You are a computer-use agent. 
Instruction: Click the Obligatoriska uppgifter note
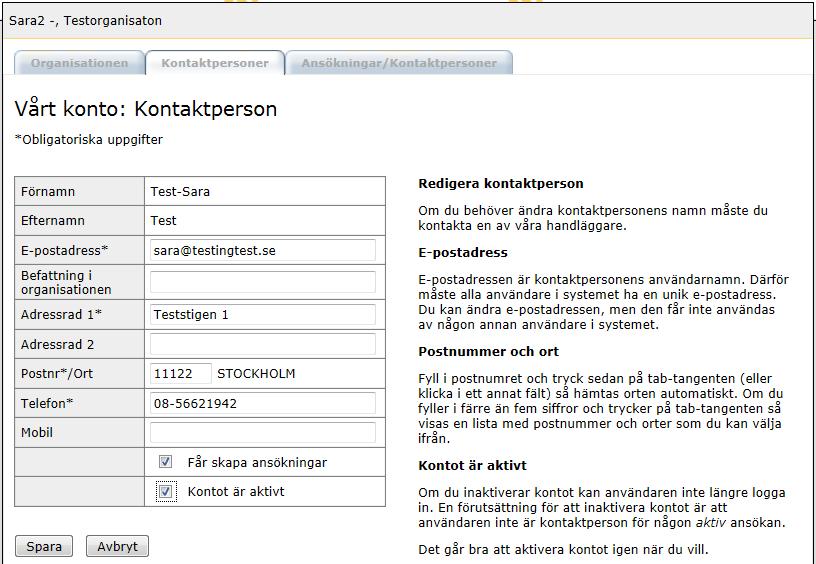(88, 140)
